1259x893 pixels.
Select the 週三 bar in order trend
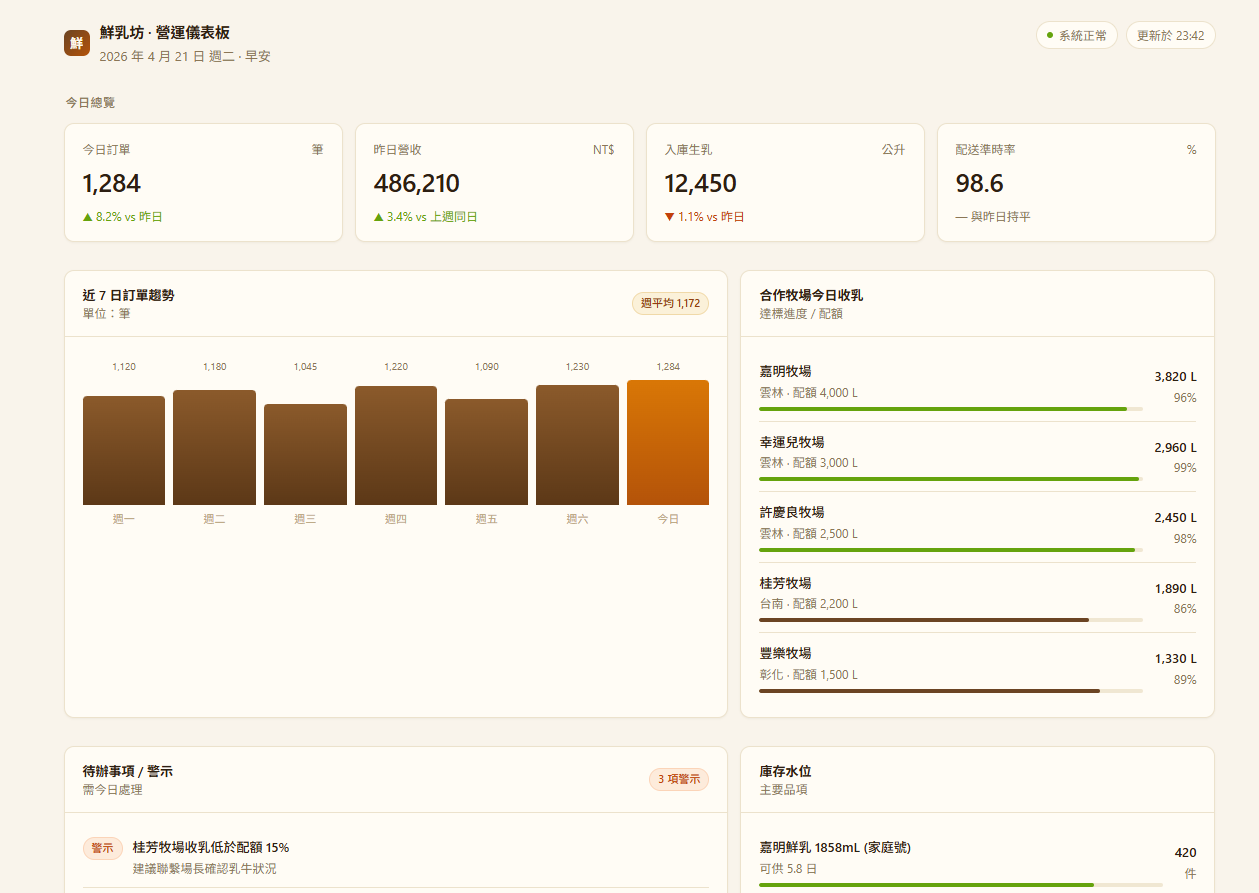[x=305, y=455]
